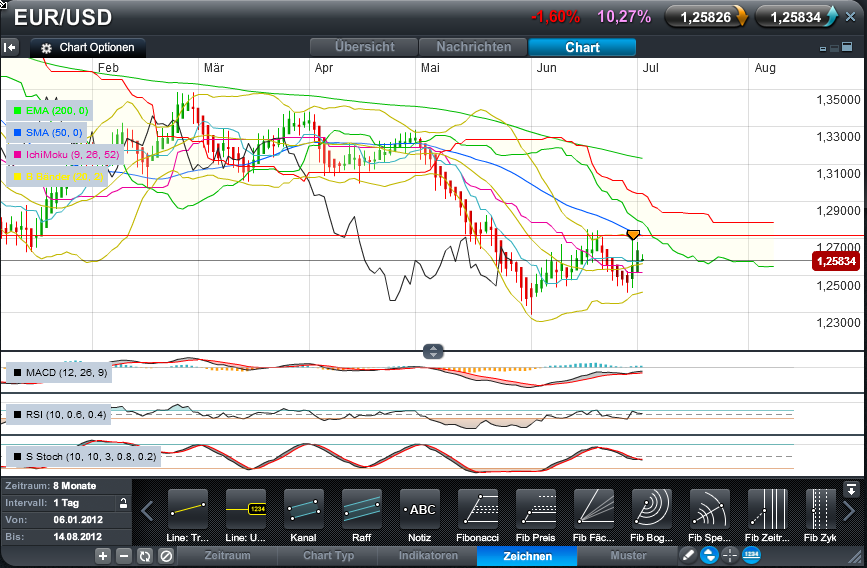Select the Zeichnen bottom tab

pos(527,556)
